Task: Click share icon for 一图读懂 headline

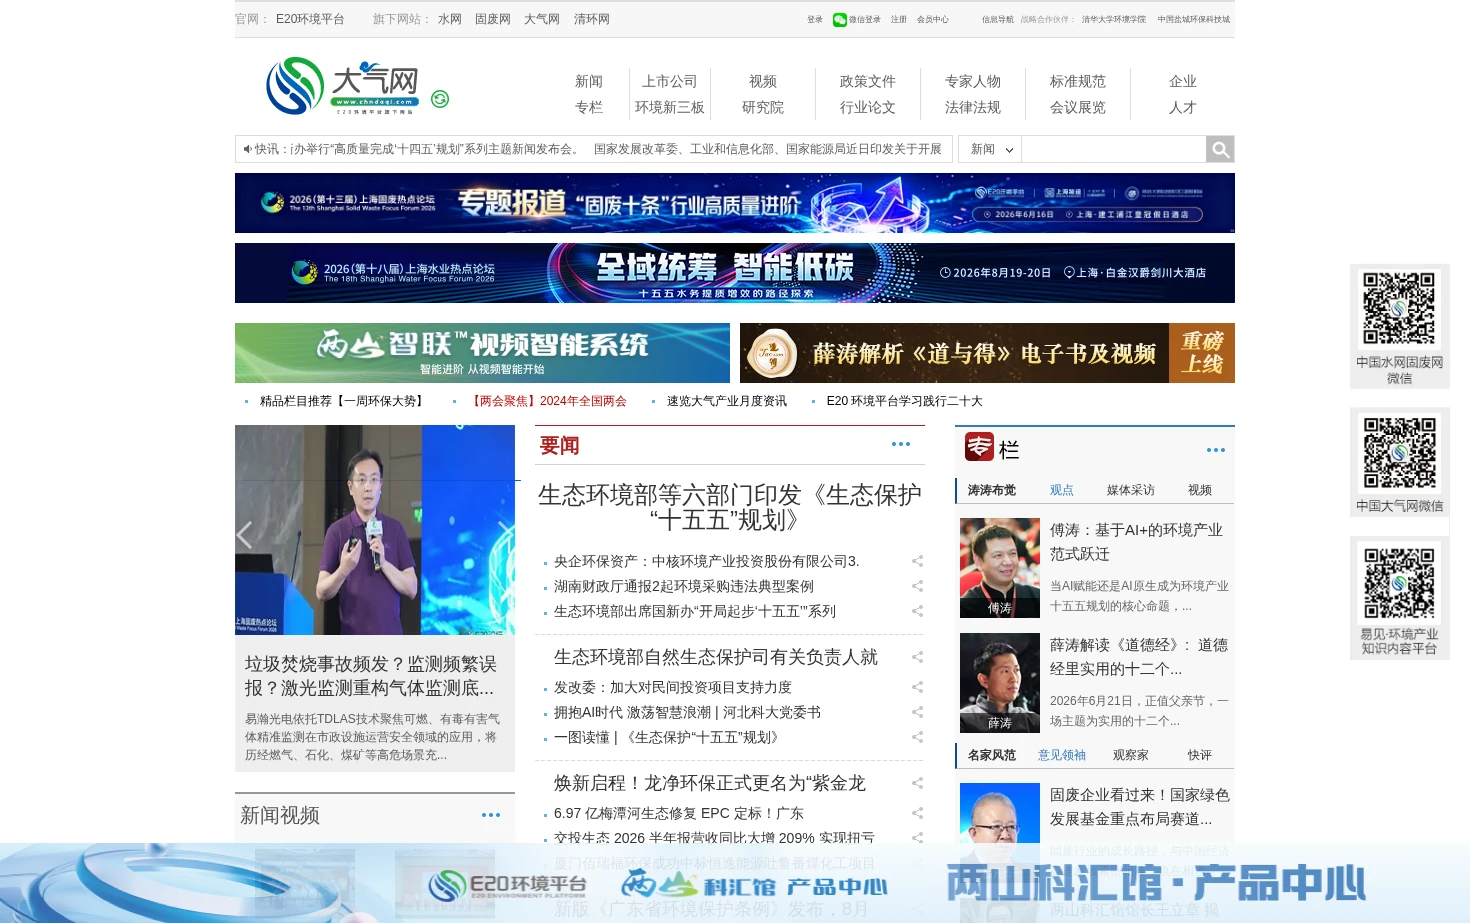Action: tap(917, 737)
